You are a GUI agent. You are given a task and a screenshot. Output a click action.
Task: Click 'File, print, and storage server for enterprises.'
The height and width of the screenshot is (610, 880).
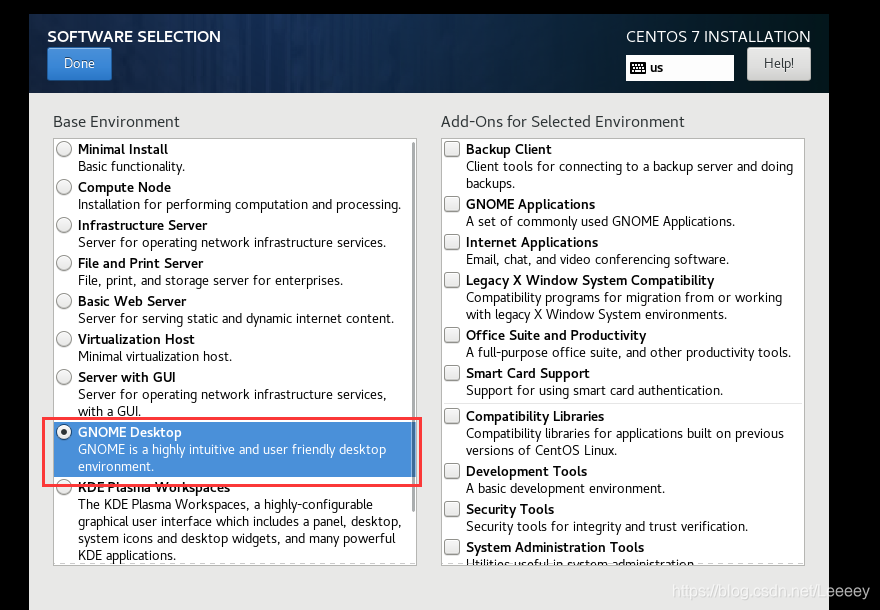click(x=210, y=281)
